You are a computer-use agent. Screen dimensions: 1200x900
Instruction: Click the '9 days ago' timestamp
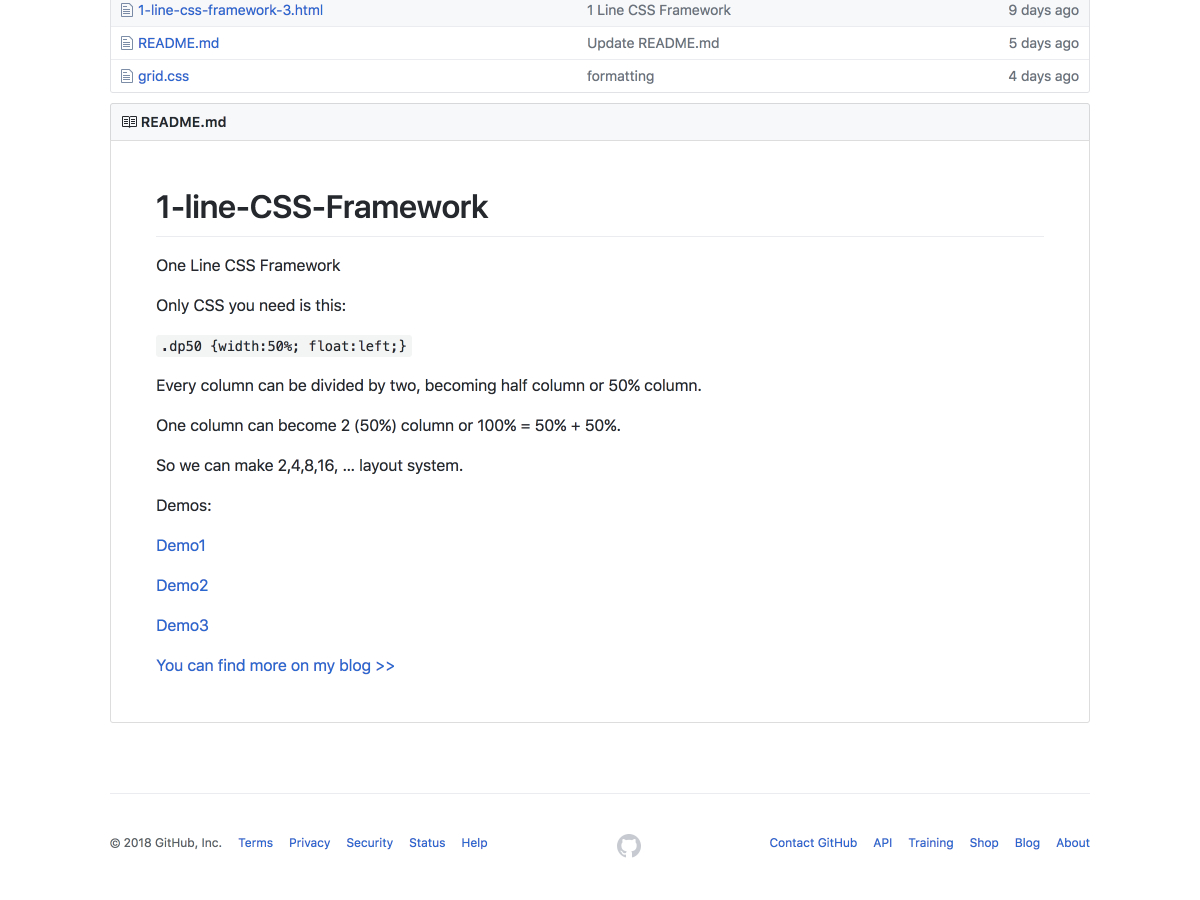(x=1043, y=10)
